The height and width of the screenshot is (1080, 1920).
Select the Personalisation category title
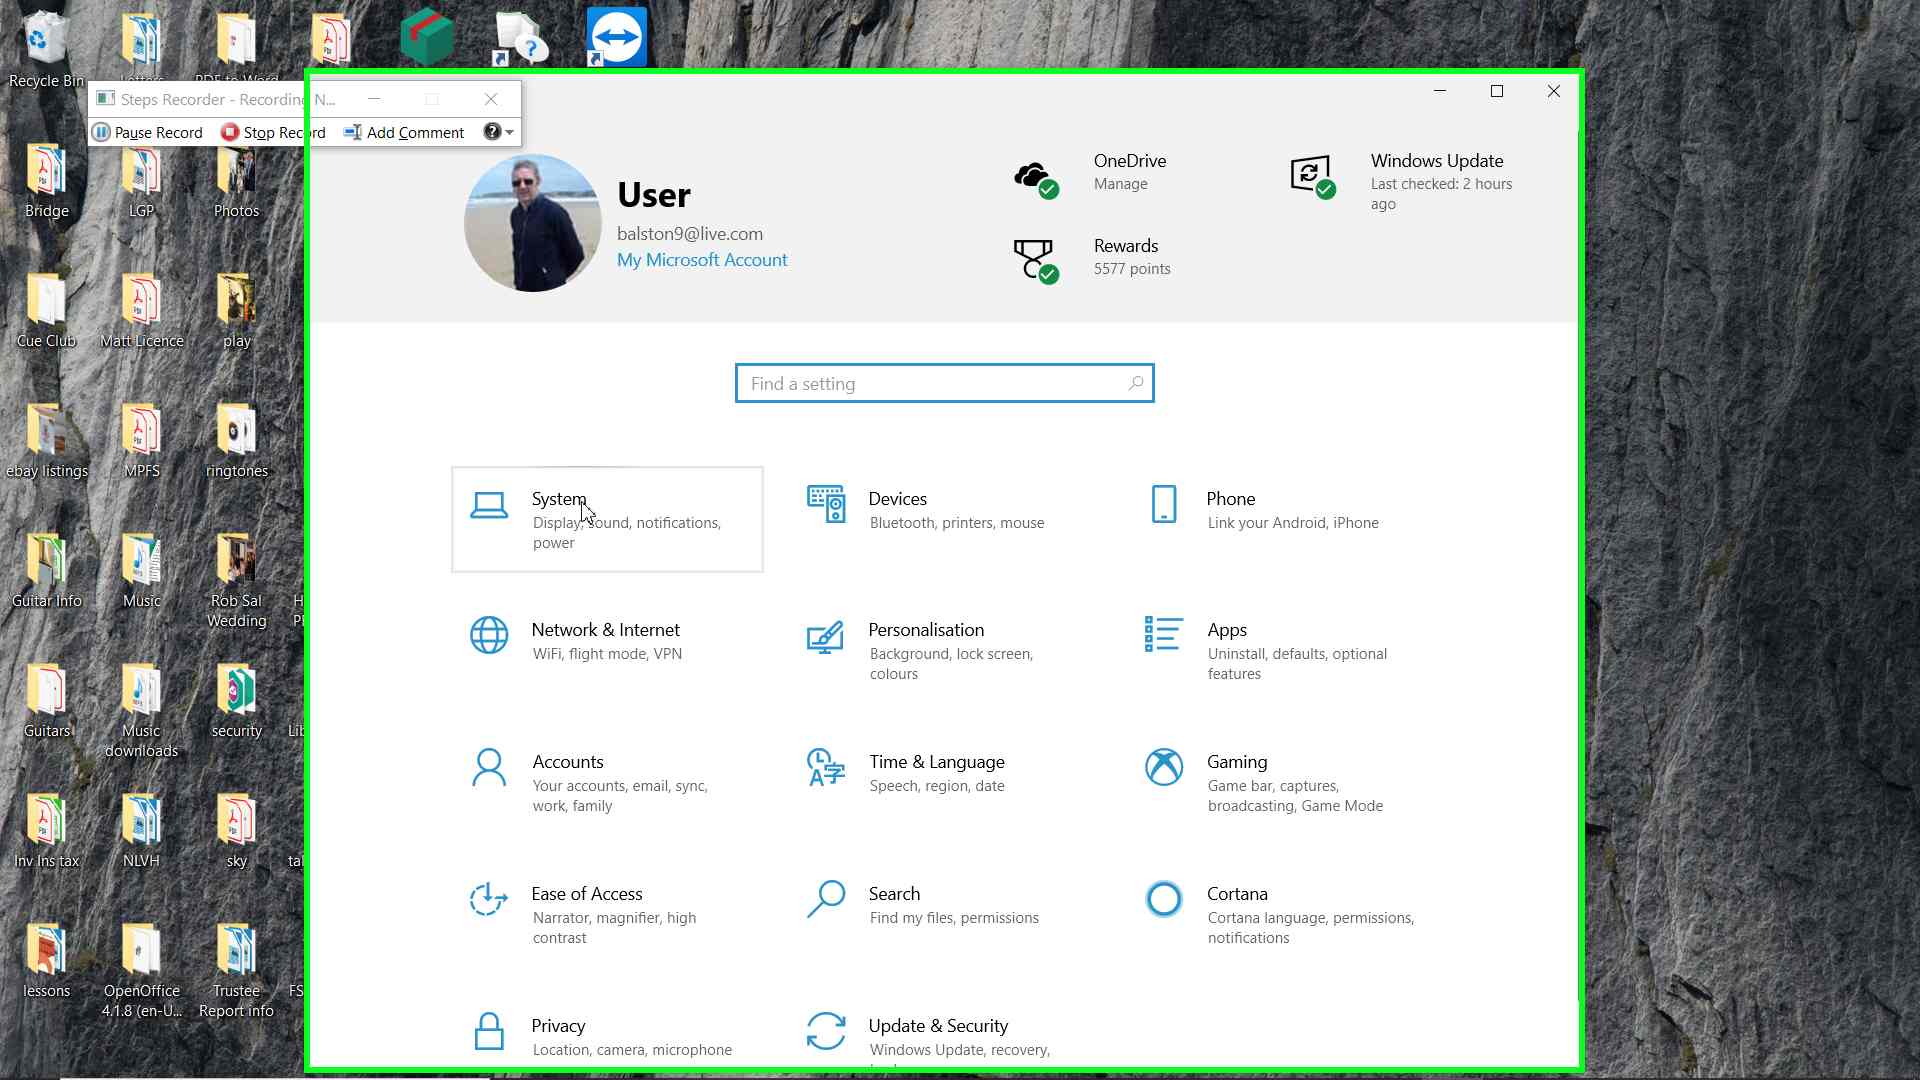tap(926, 630)
